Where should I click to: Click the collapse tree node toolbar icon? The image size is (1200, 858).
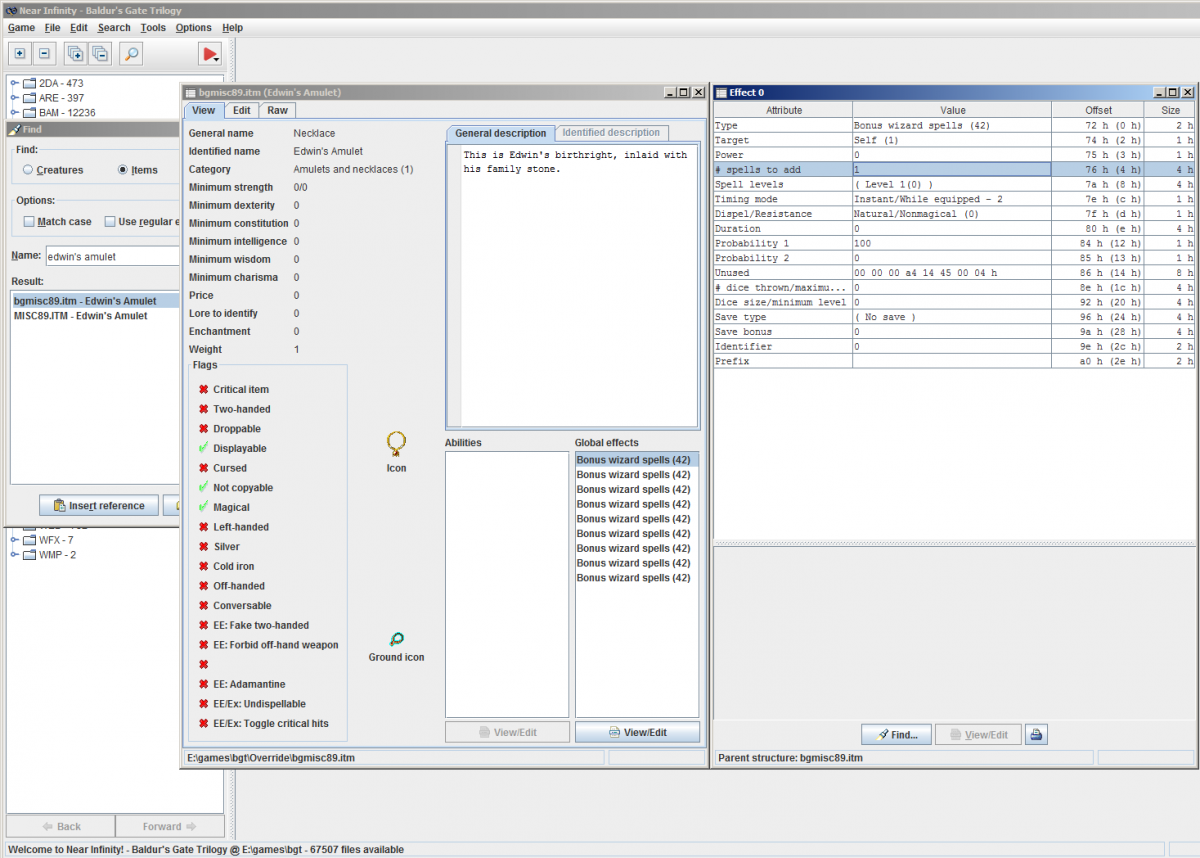(x=44, y=53)
